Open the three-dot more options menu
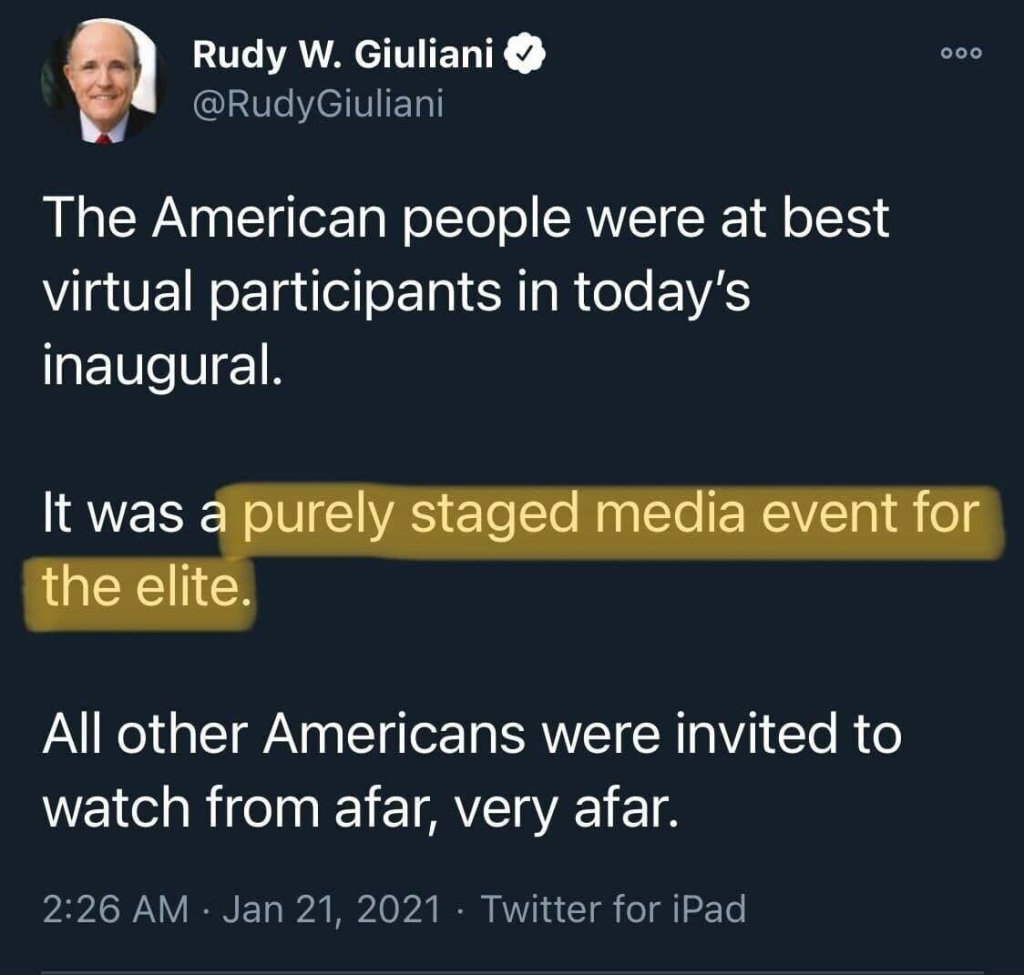The width and height of the screenshot is (1024, 975). [962, 54]
